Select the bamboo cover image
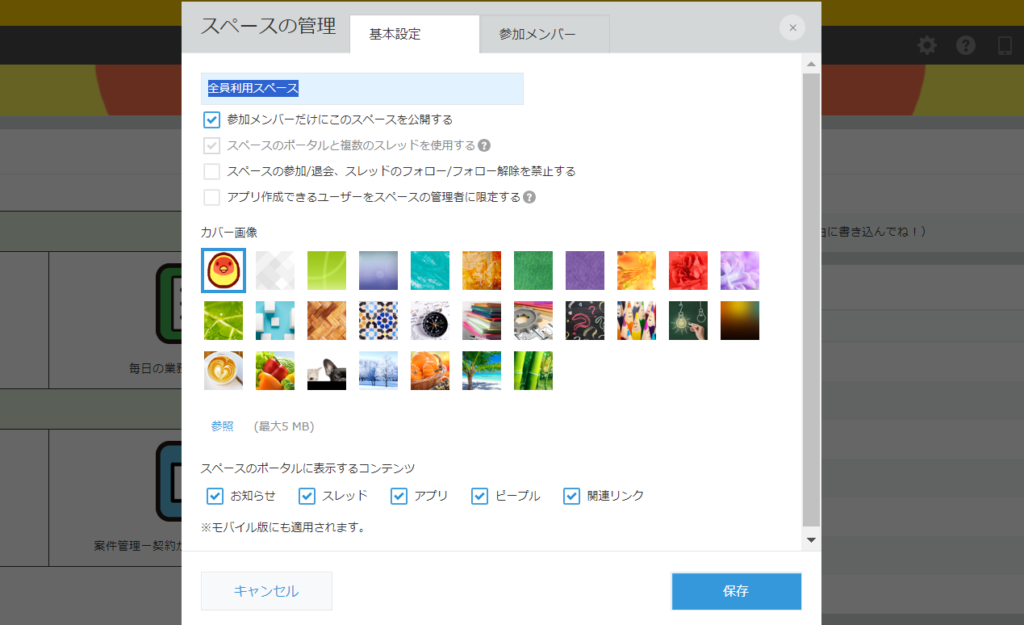The width and height of the screenshot is (1024, 625). (x=533, y=370)
